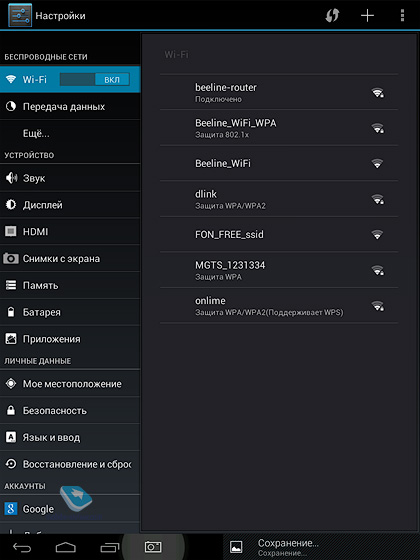
Task: Open Дисплей settings
Action: point(70,205)
